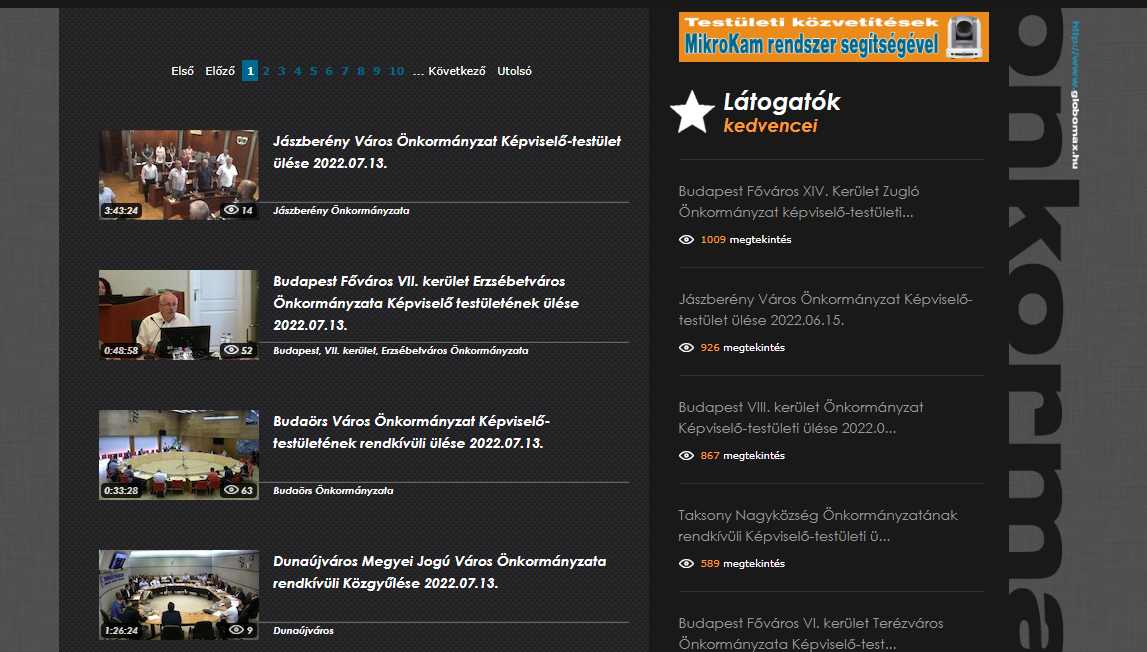Click the eye icon next to 926 megtekintés
This screenshot has width=1147, height=652.
(686, 348)
